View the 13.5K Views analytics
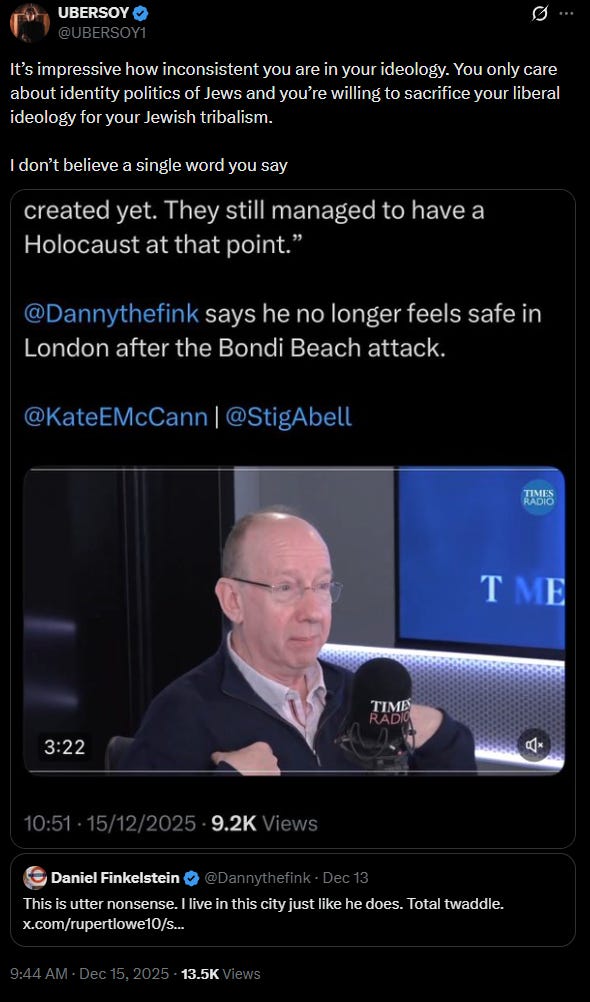 [221, 974]
